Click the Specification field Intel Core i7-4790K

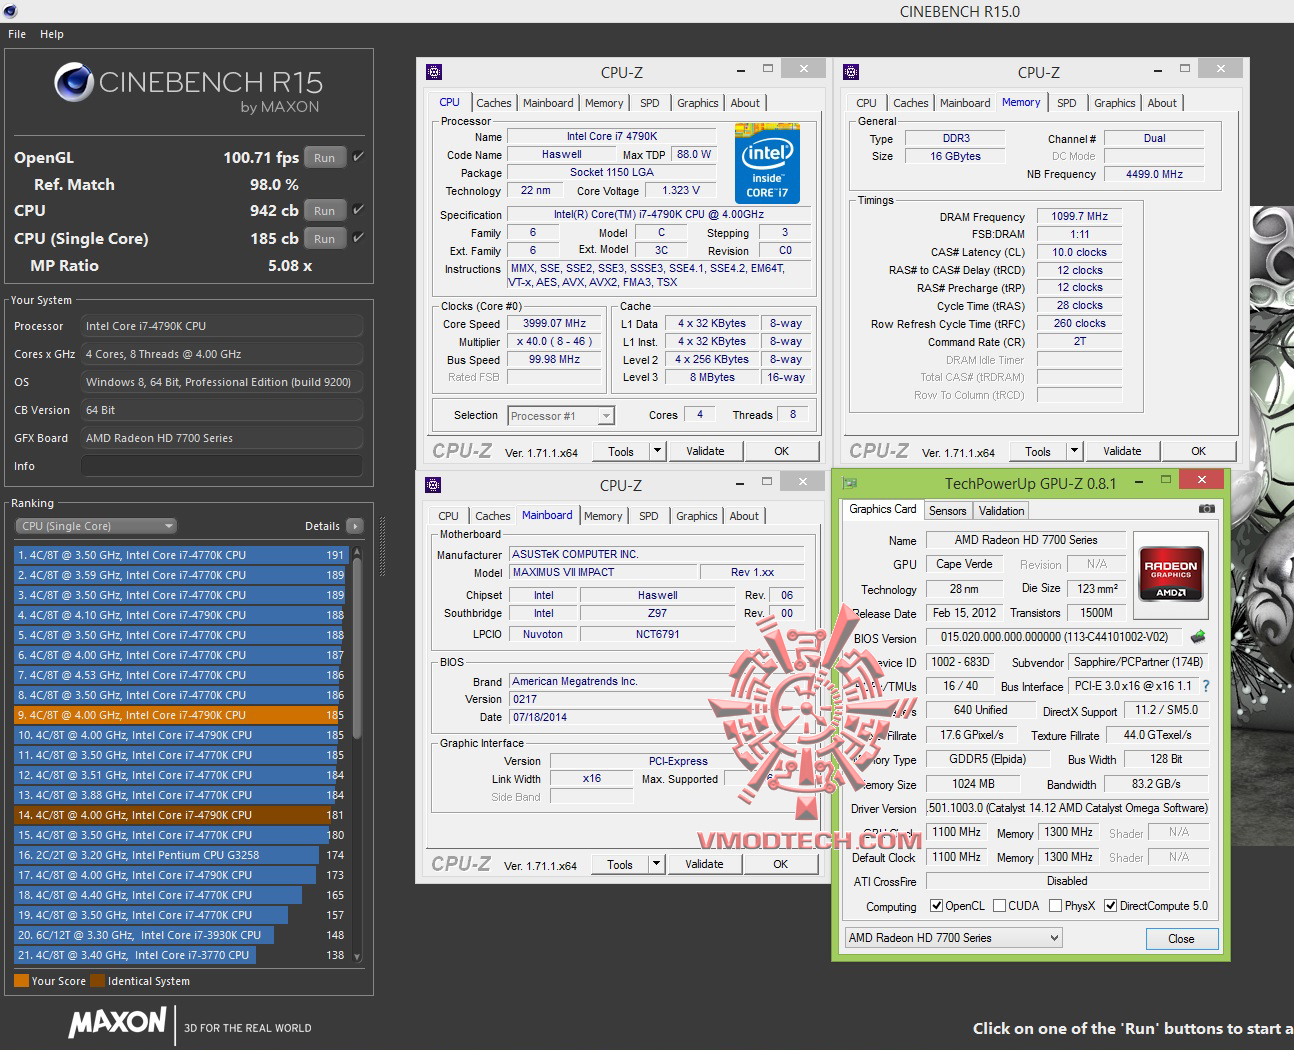coord(658,214)
